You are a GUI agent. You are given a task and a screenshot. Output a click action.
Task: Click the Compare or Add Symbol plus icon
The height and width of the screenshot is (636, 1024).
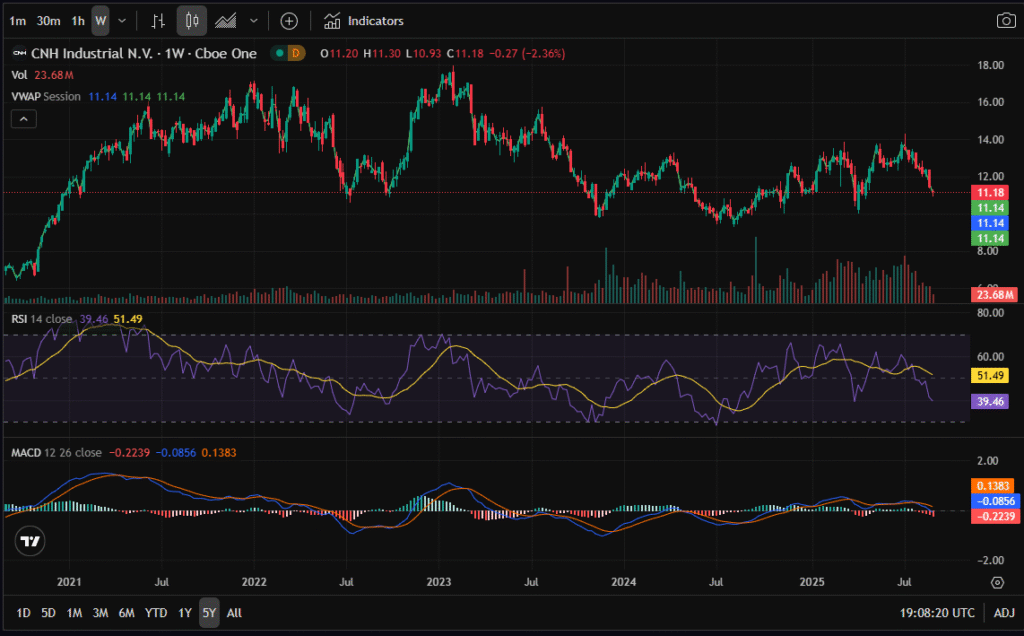[289, 20]
